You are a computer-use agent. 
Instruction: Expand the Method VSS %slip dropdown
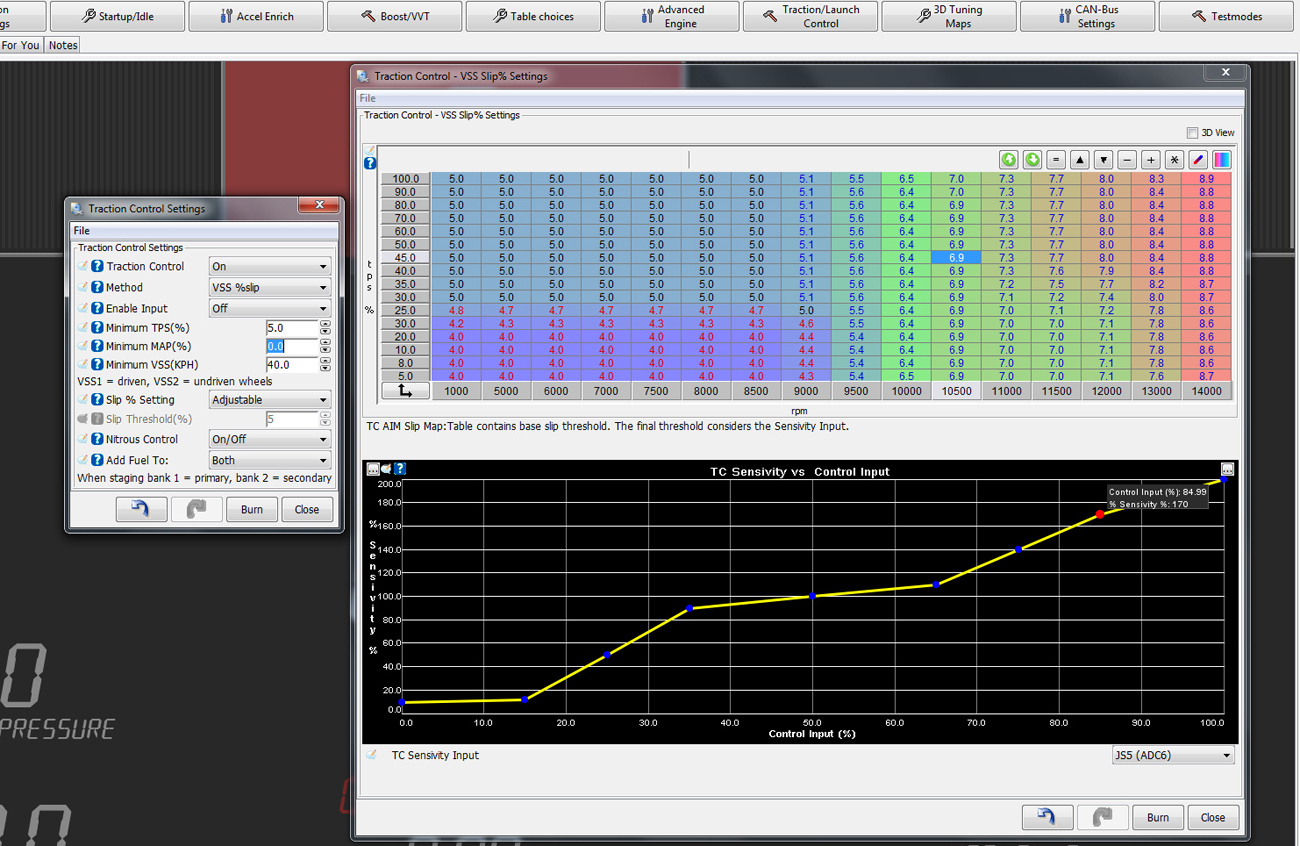[270, 288]
